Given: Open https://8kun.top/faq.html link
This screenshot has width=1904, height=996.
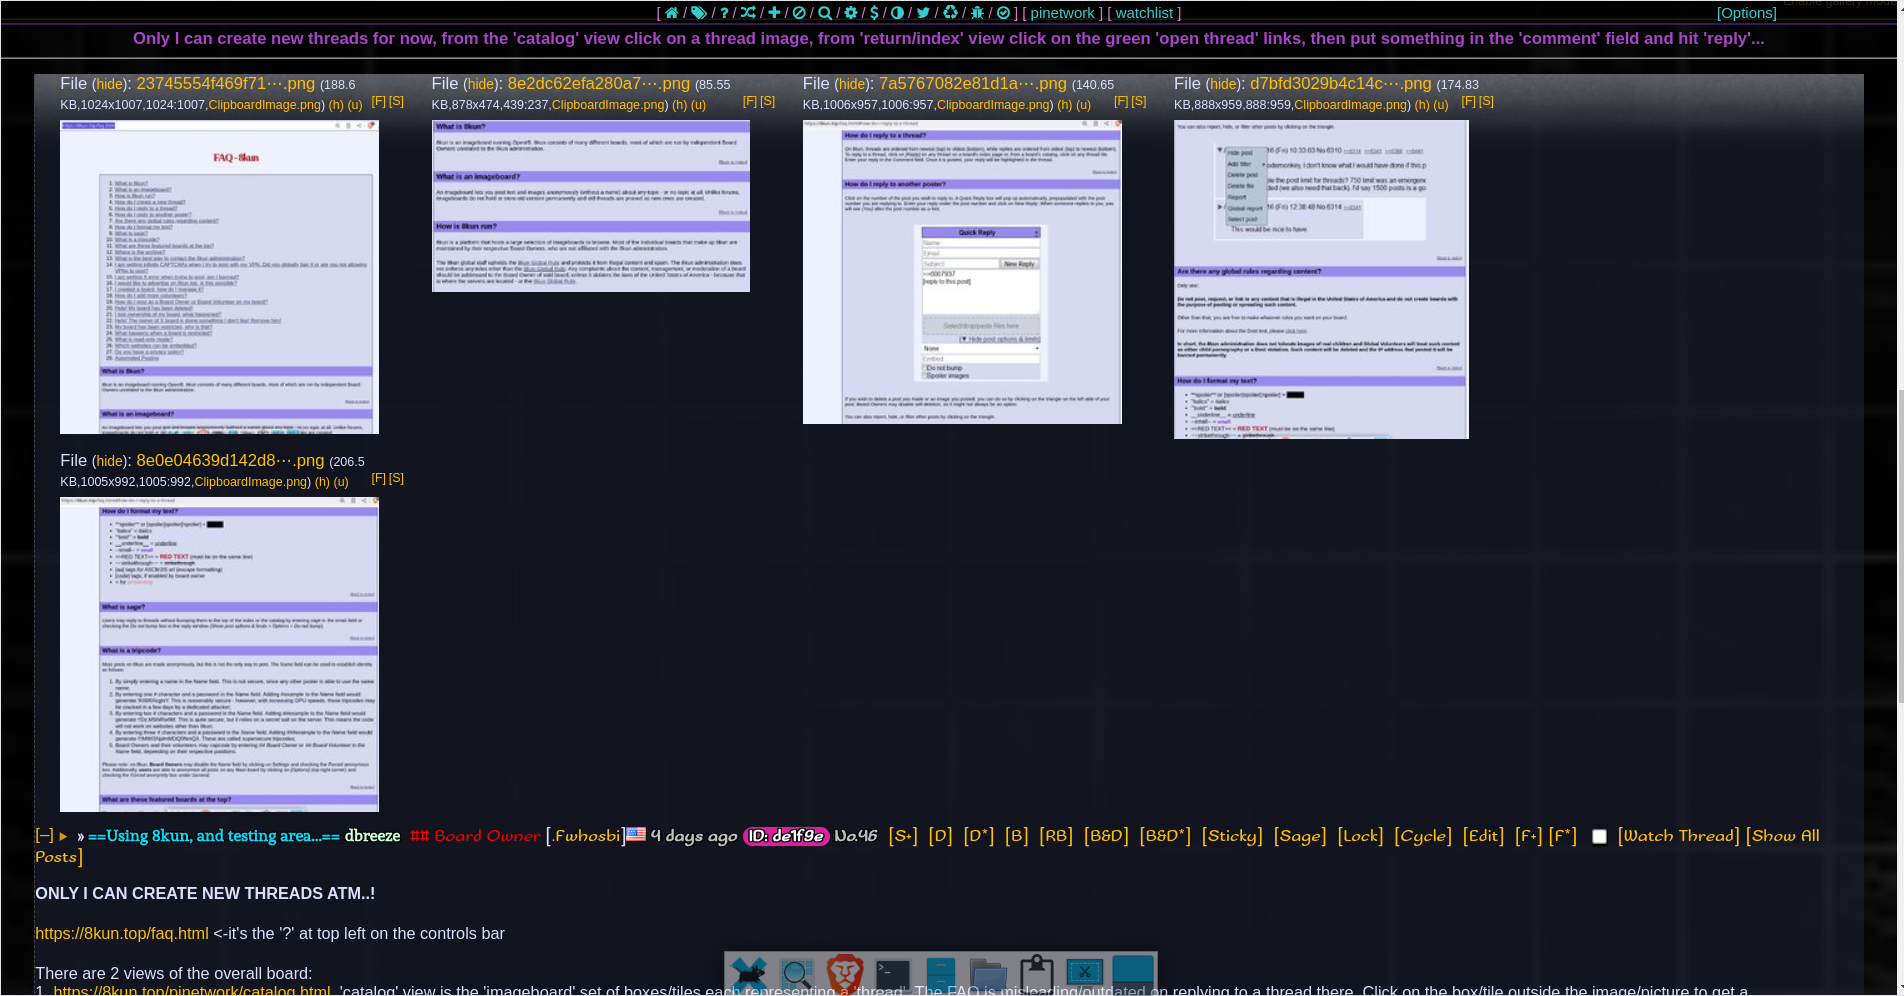Looking at the screenshot, I should [x=122, y=933].
